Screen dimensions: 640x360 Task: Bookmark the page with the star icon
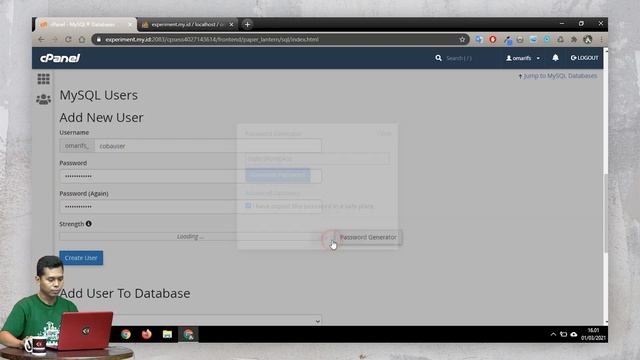click(462, 40)
